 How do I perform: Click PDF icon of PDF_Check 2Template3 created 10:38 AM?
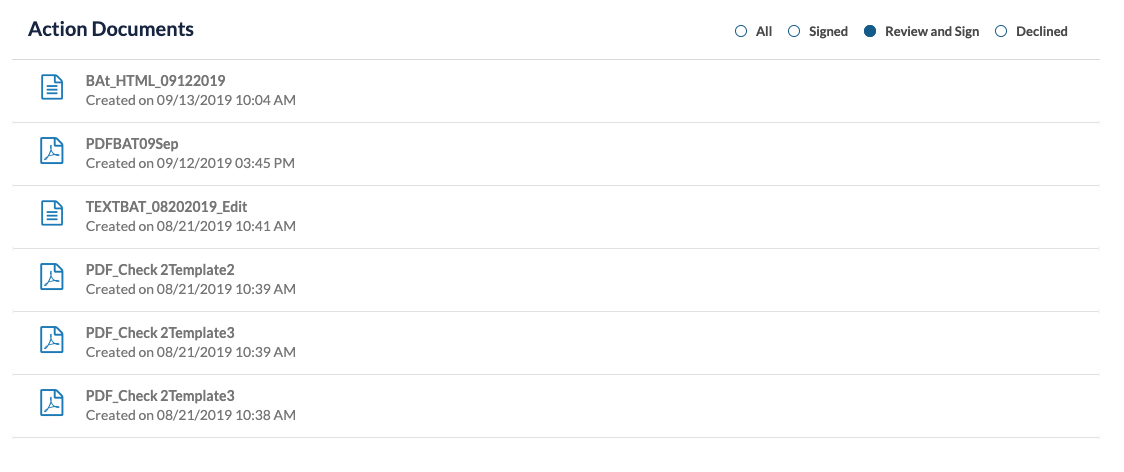[51, 402]
